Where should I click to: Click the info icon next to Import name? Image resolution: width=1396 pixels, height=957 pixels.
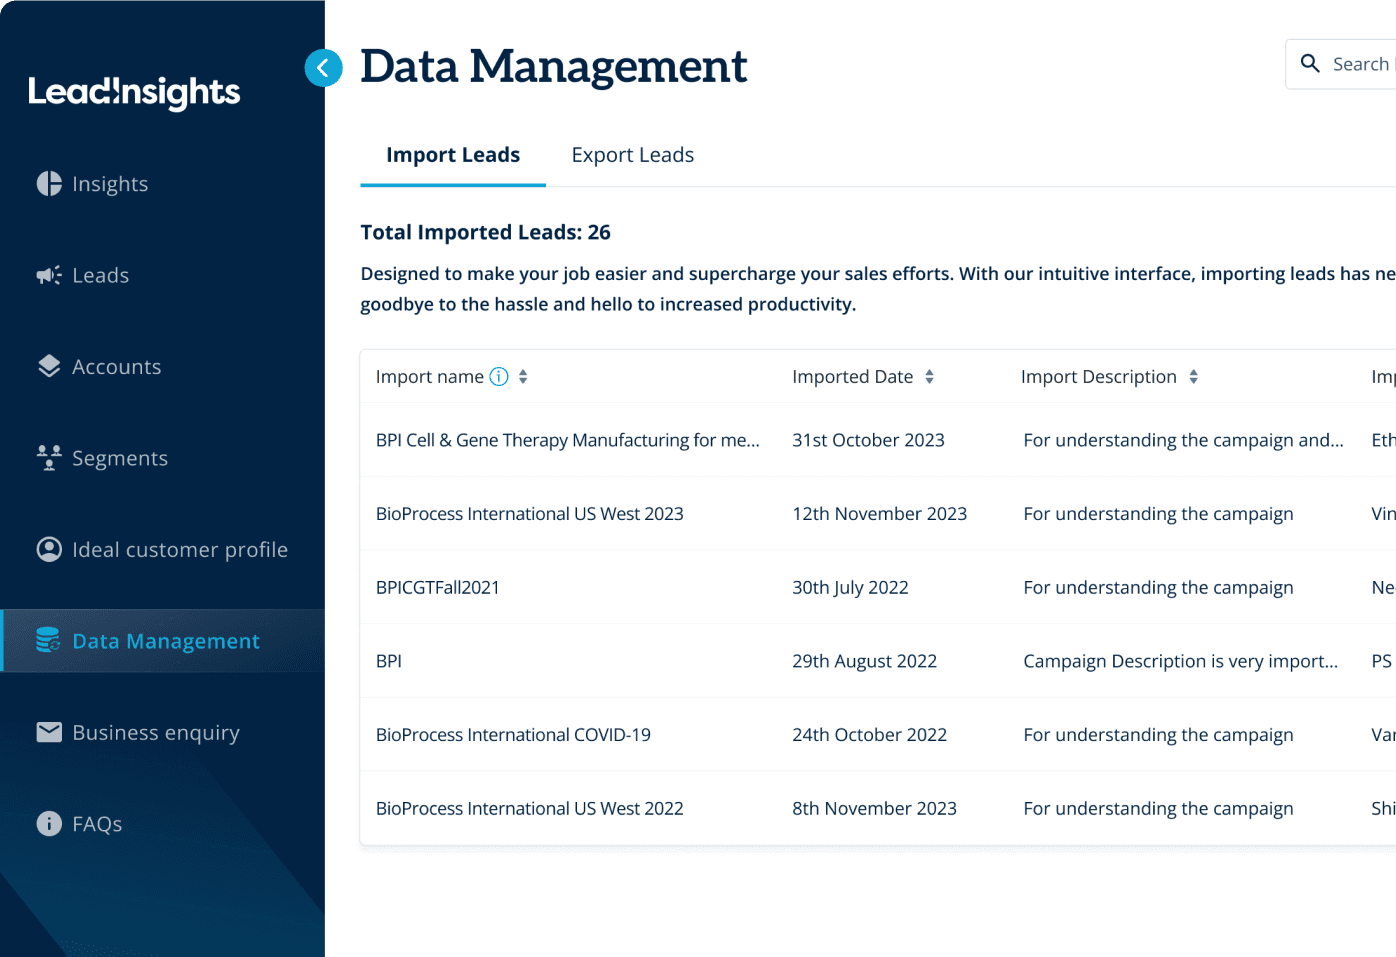pyautogui.click(x=499, y=376)
